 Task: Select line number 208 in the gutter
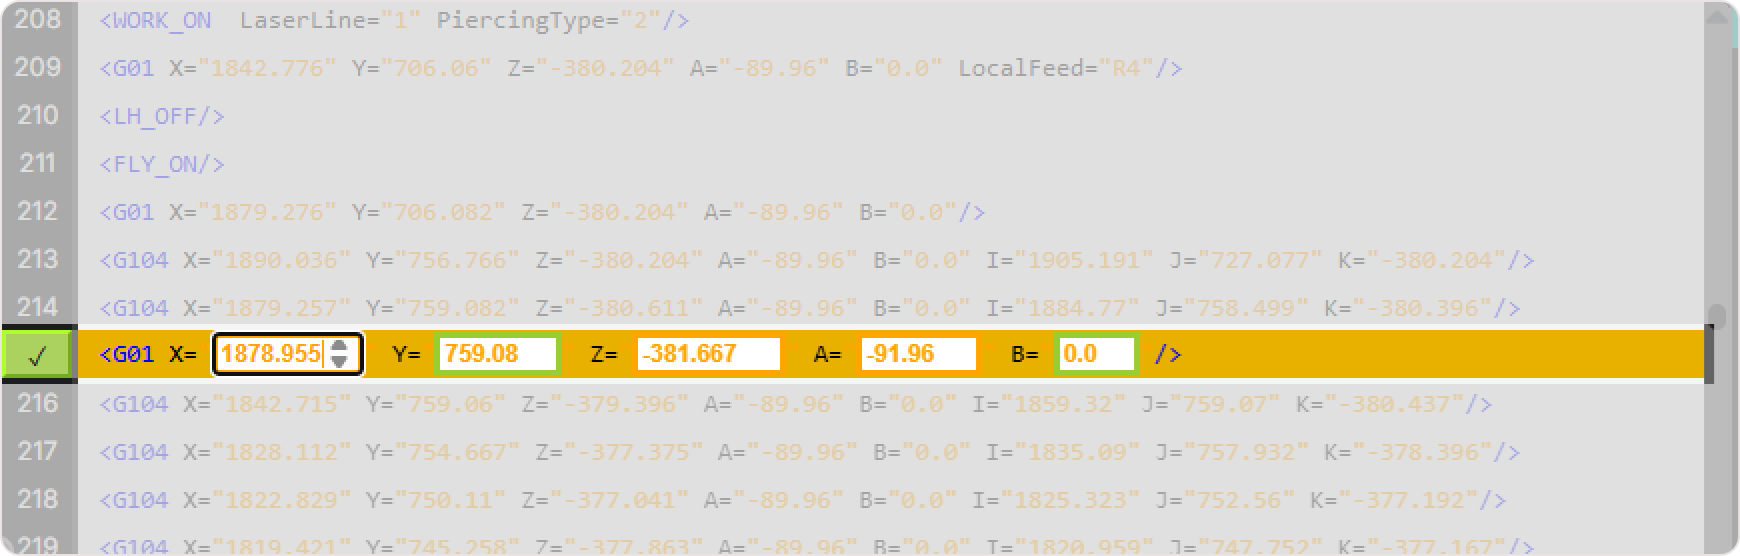click(x=38, y=20)
